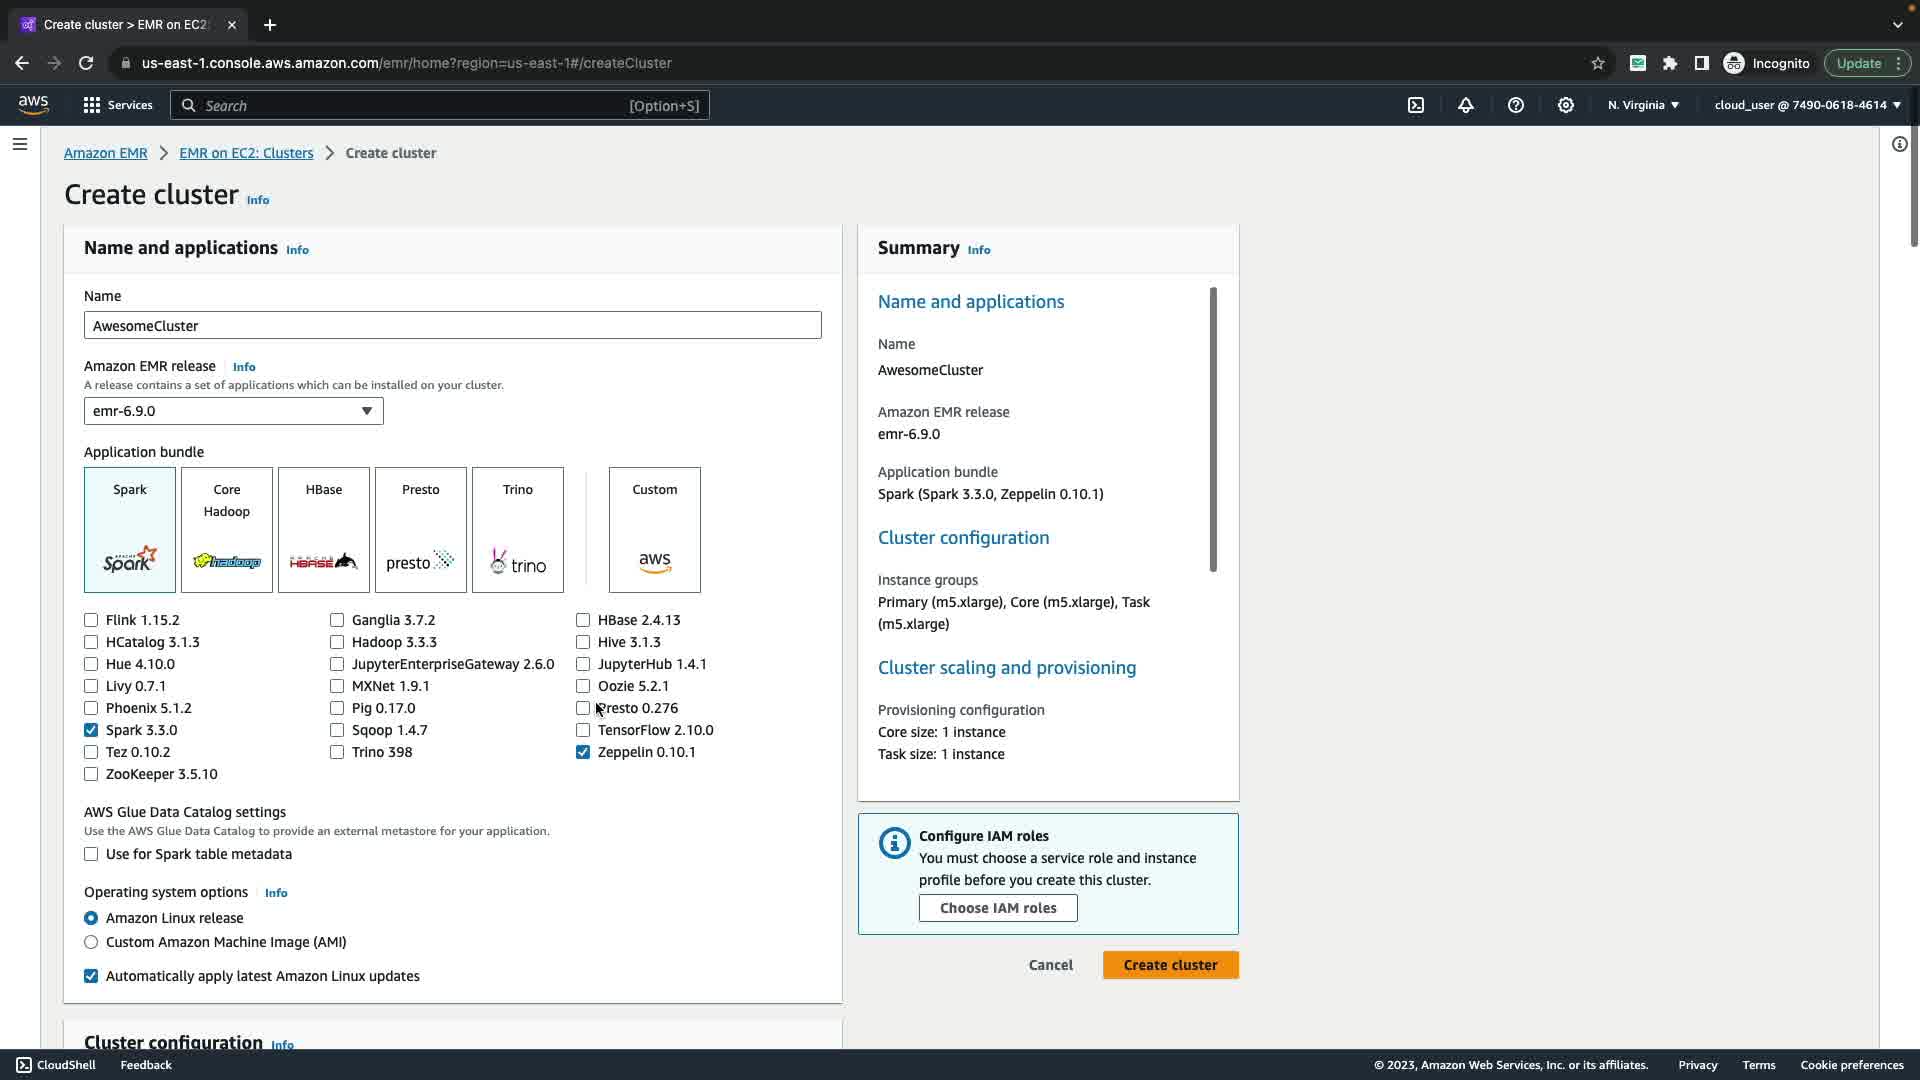Screen dimensions: 1920x1080
Task: Click the Choose IAM roles button
Action: pyautogui.click(x=998, y=908)
